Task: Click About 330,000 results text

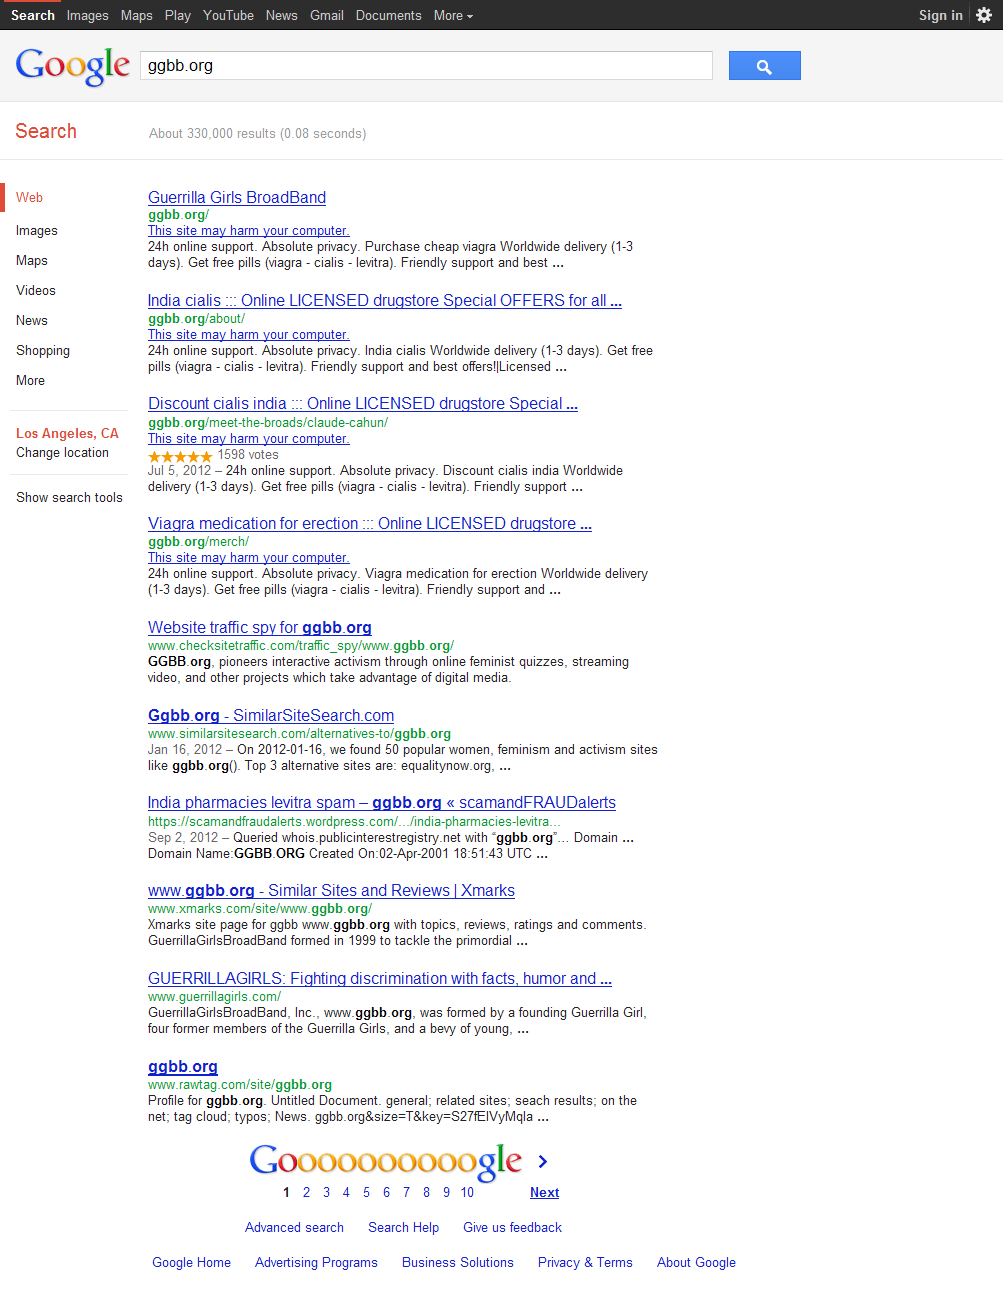Action: coord(257,134)
